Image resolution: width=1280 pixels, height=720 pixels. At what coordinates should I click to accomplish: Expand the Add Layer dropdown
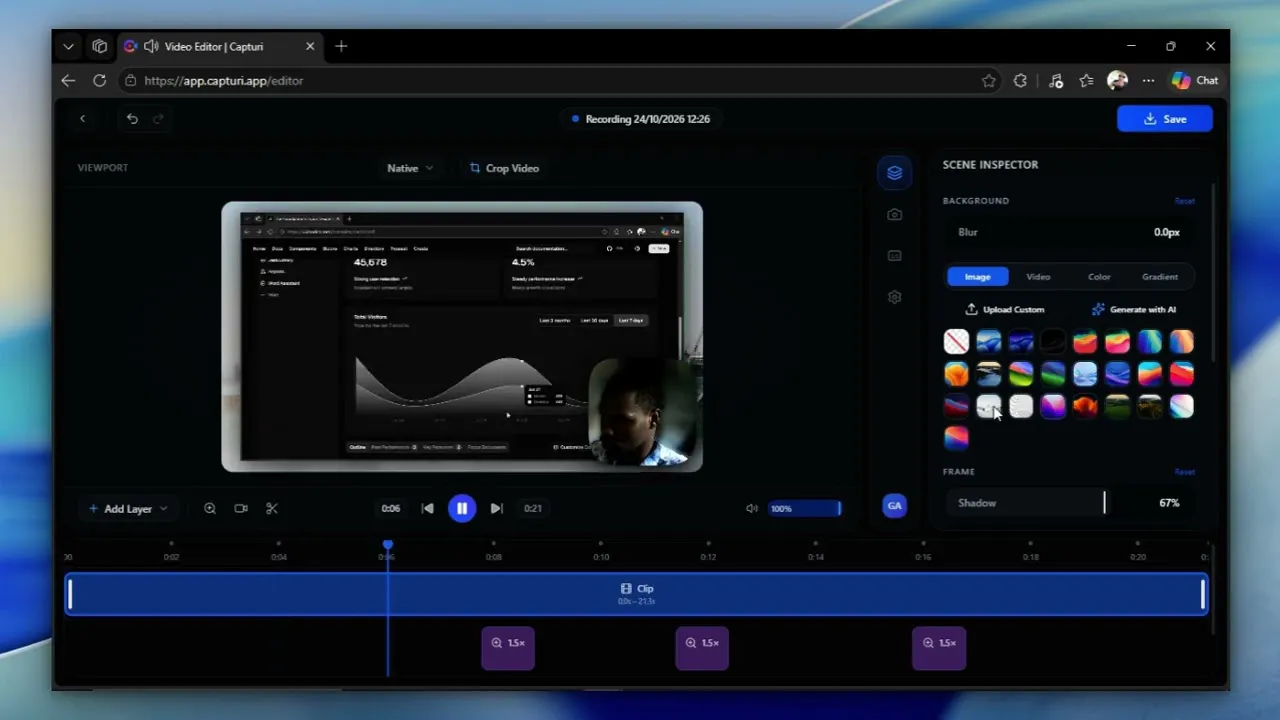coord(128,509)
